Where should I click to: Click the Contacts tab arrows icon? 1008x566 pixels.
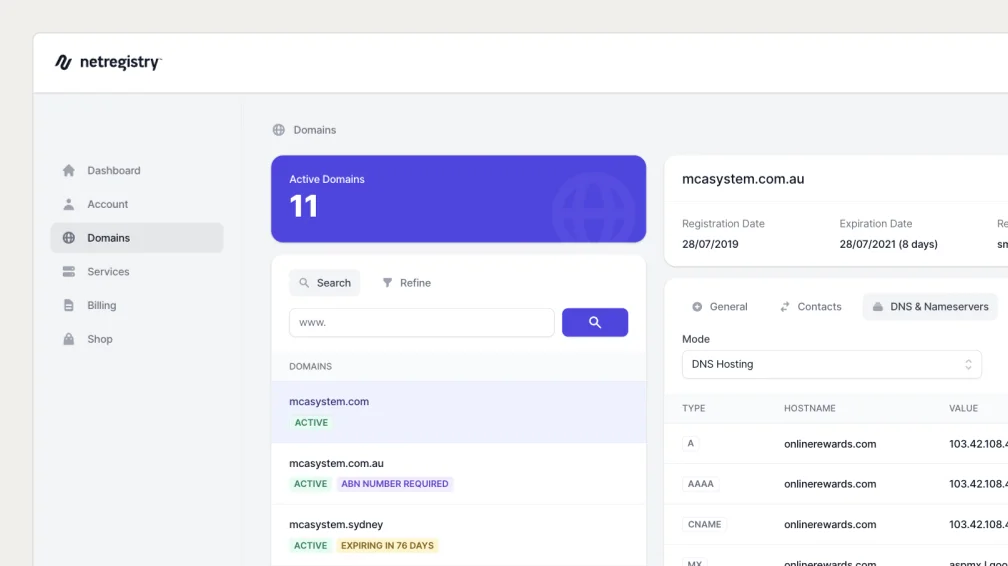784,307
